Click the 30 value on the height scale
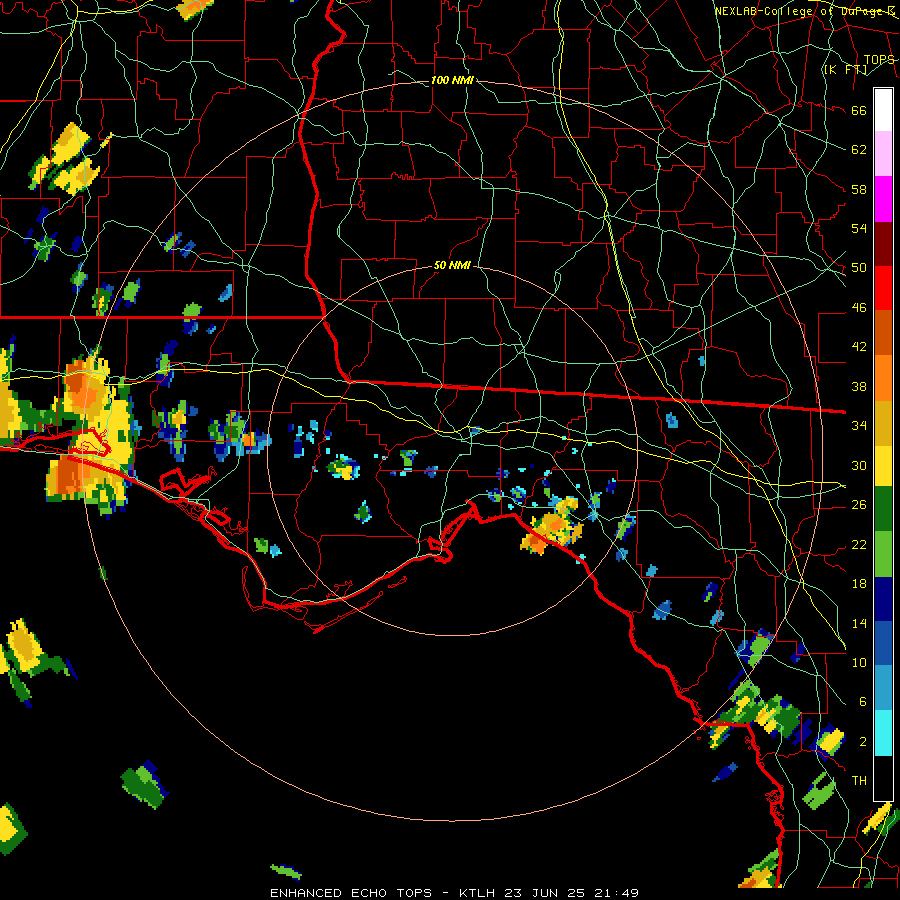The height and width of the screenshot is (900, 900). [859, 465]
